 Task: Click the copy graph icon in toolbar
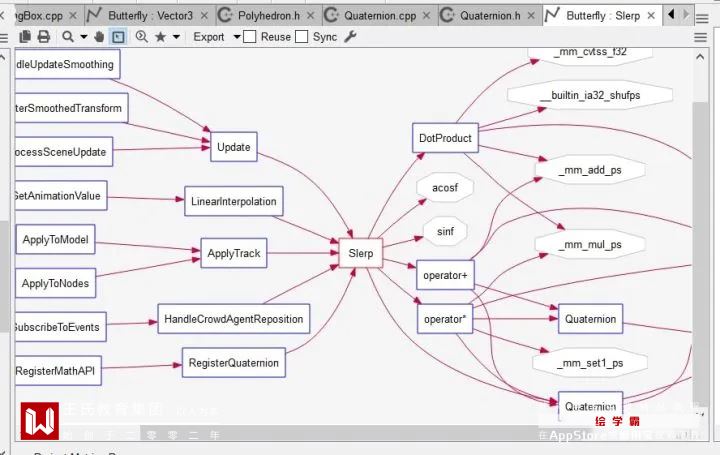(x=25, y=37)
